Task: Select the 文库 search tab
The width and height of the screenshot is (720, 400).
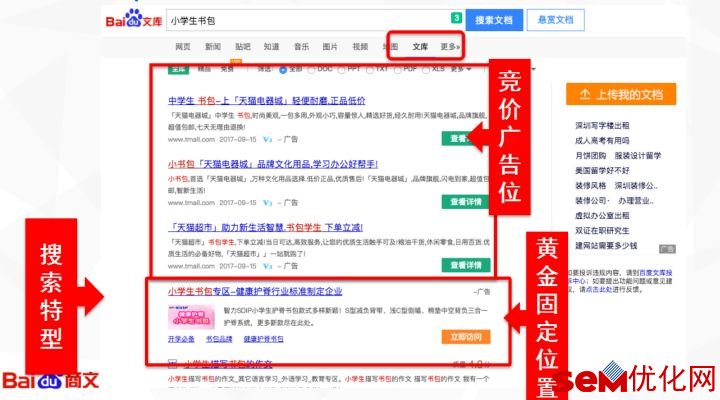Action: pyautogui.click(x=420, y=46)
